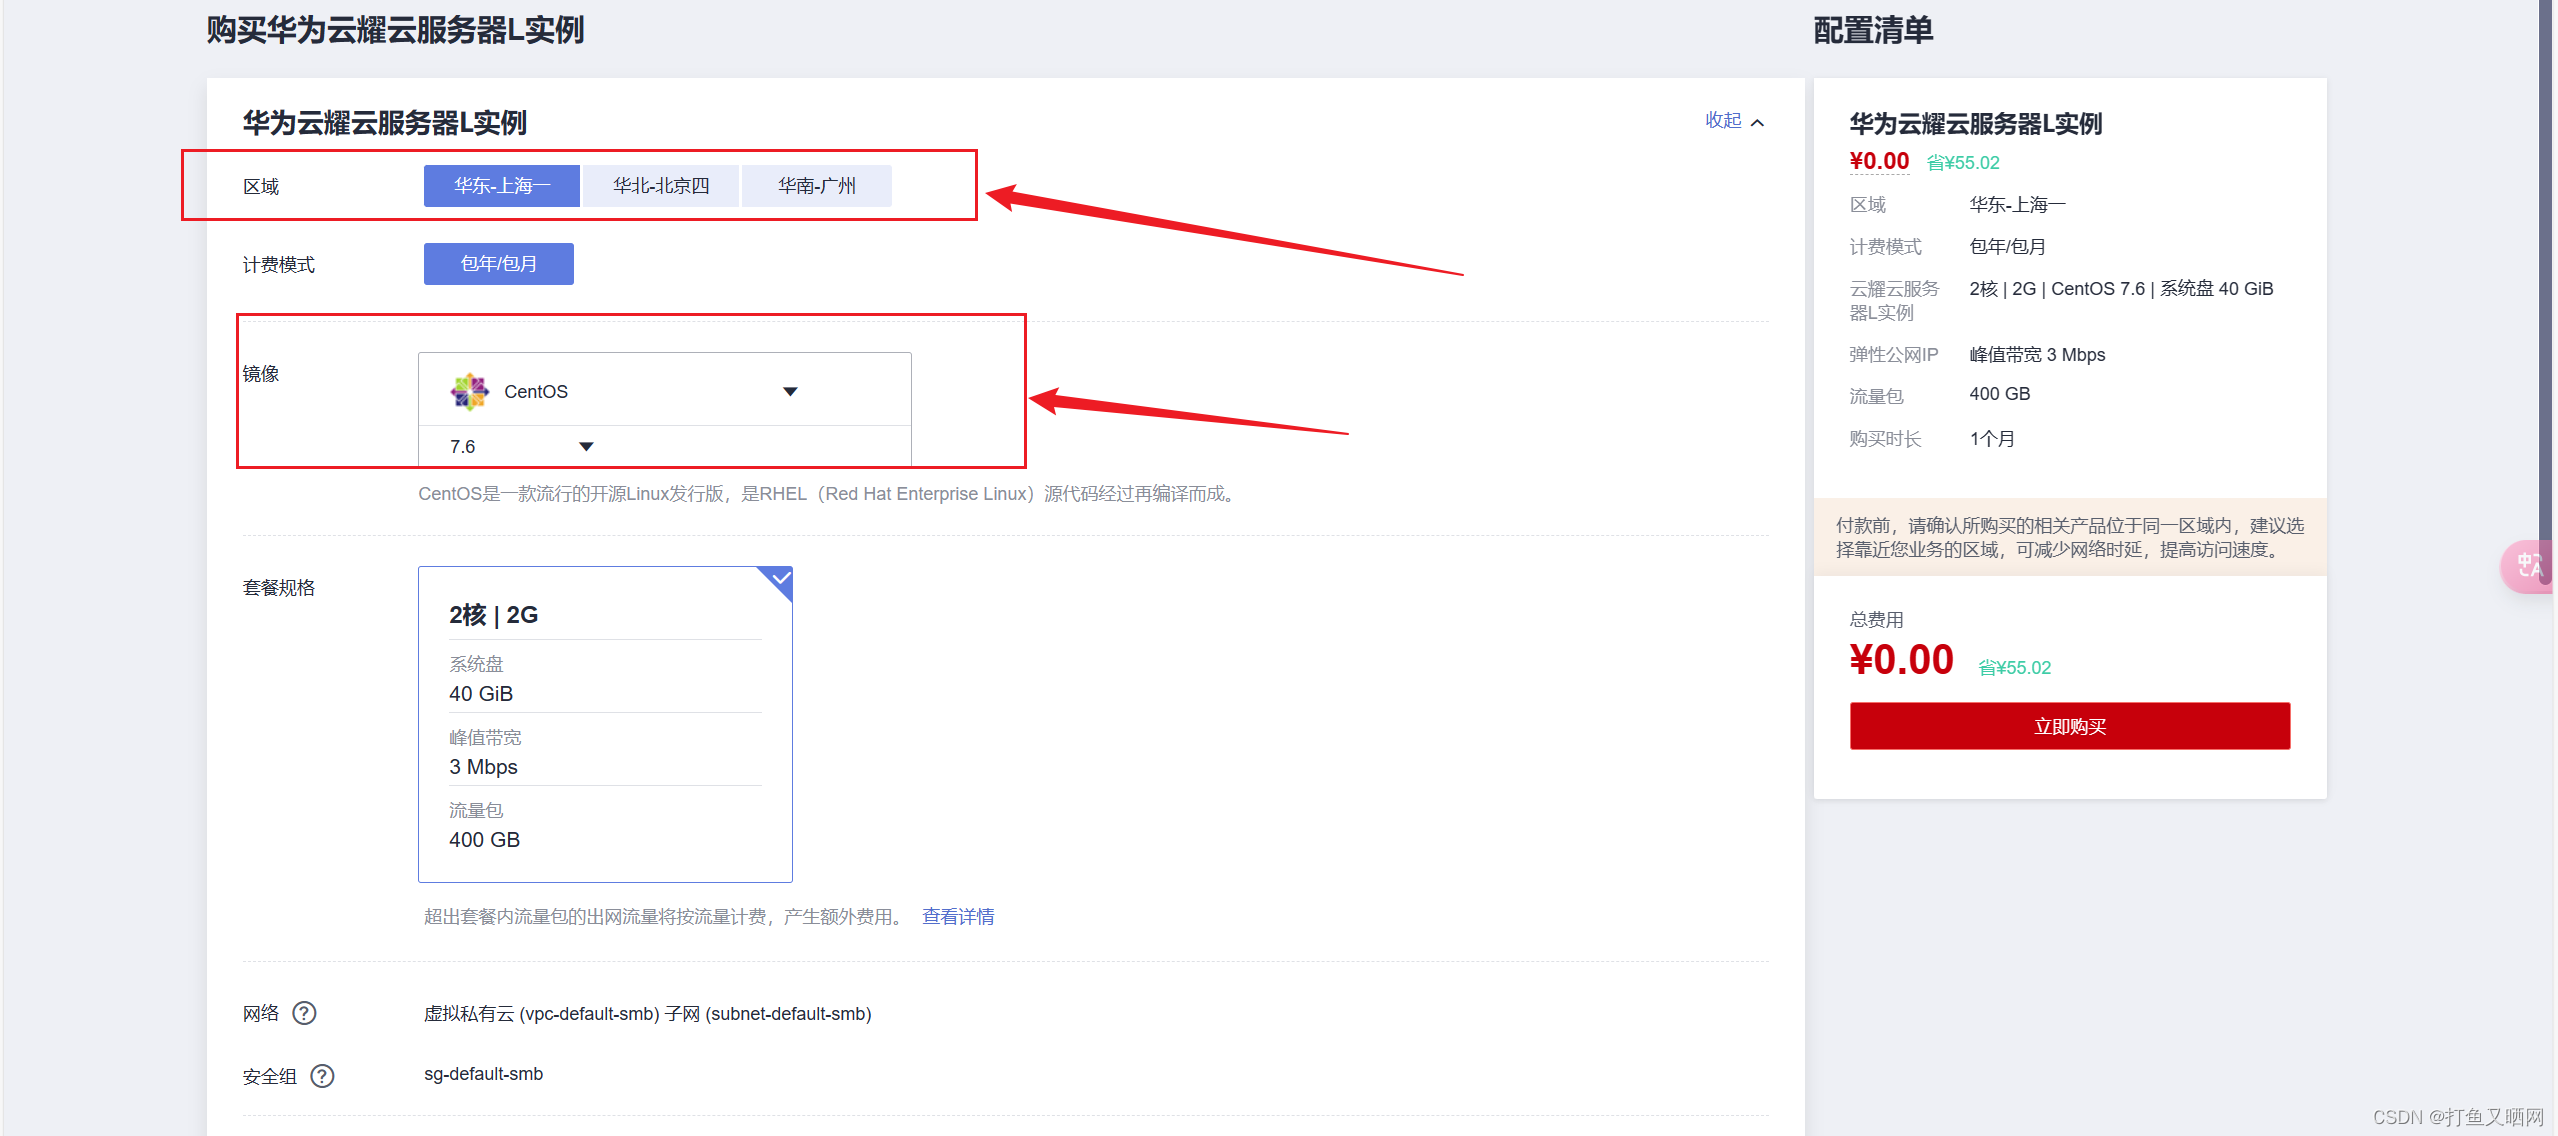Click the 立即购买 button
The width and height of the screenshot is (2558, 1136).
pos(2069,726)
